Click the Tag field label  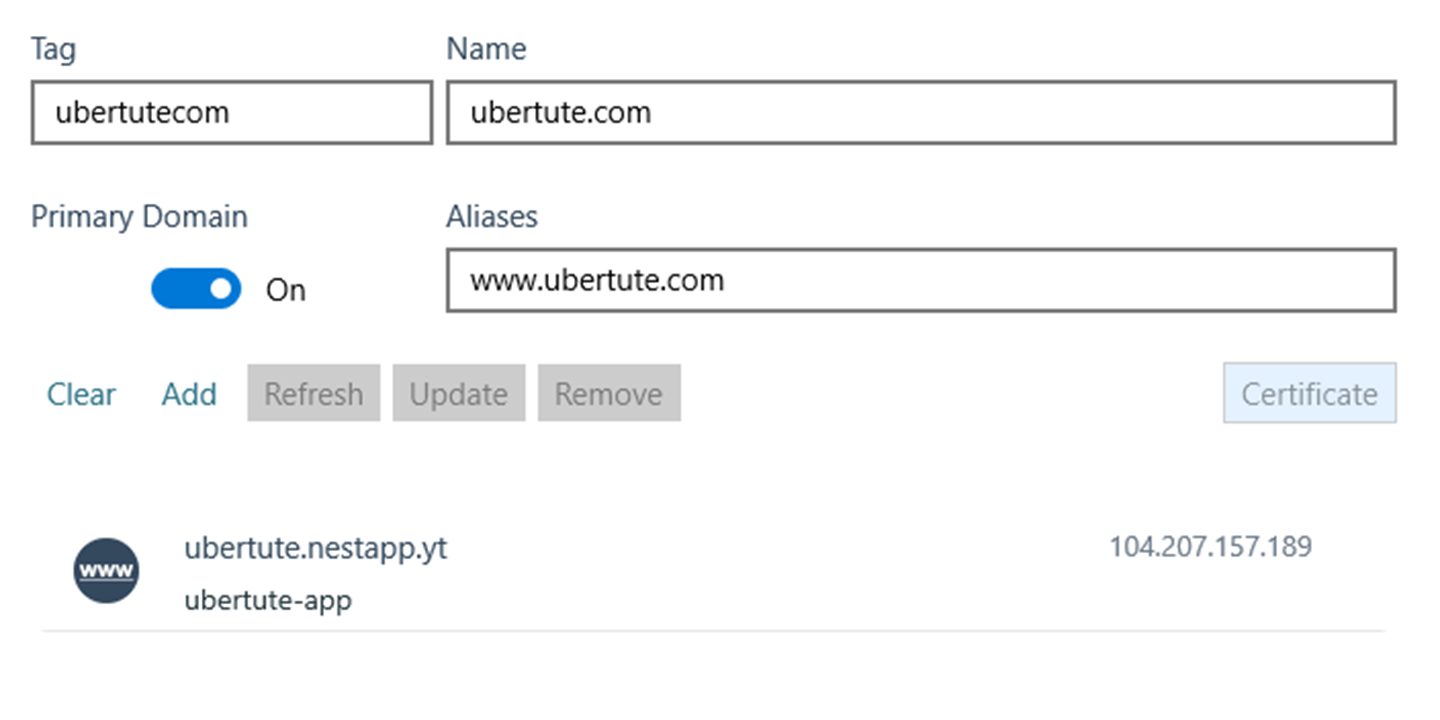click(53, 49)
